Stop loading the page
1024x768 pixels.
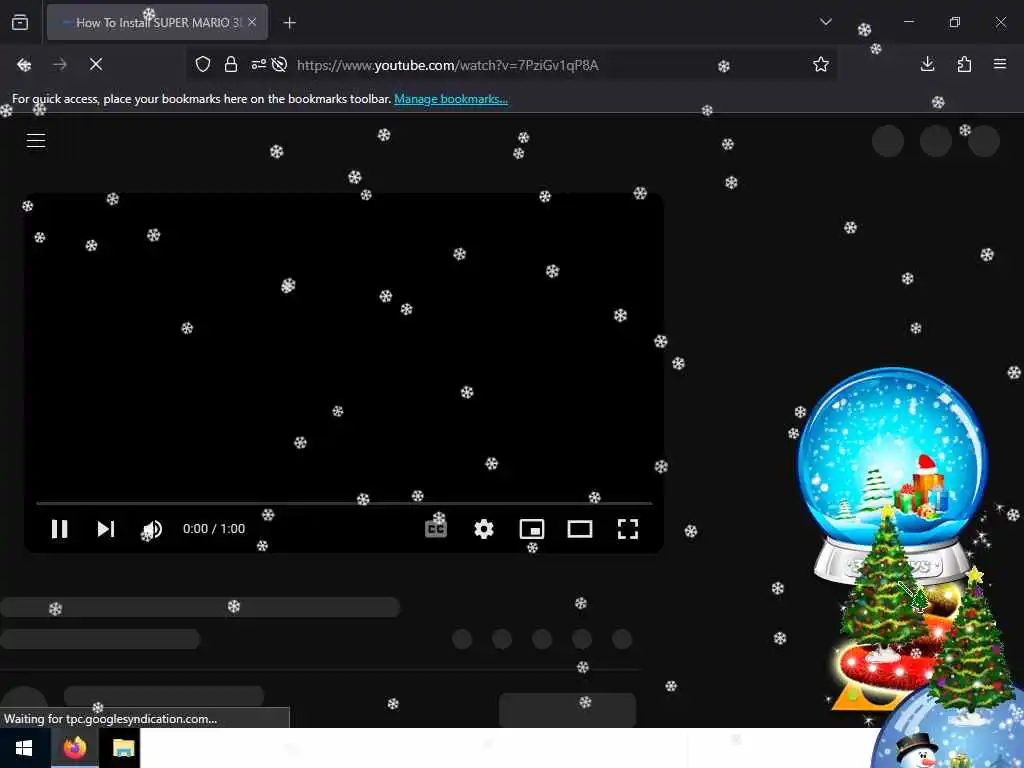click(96, 64)
